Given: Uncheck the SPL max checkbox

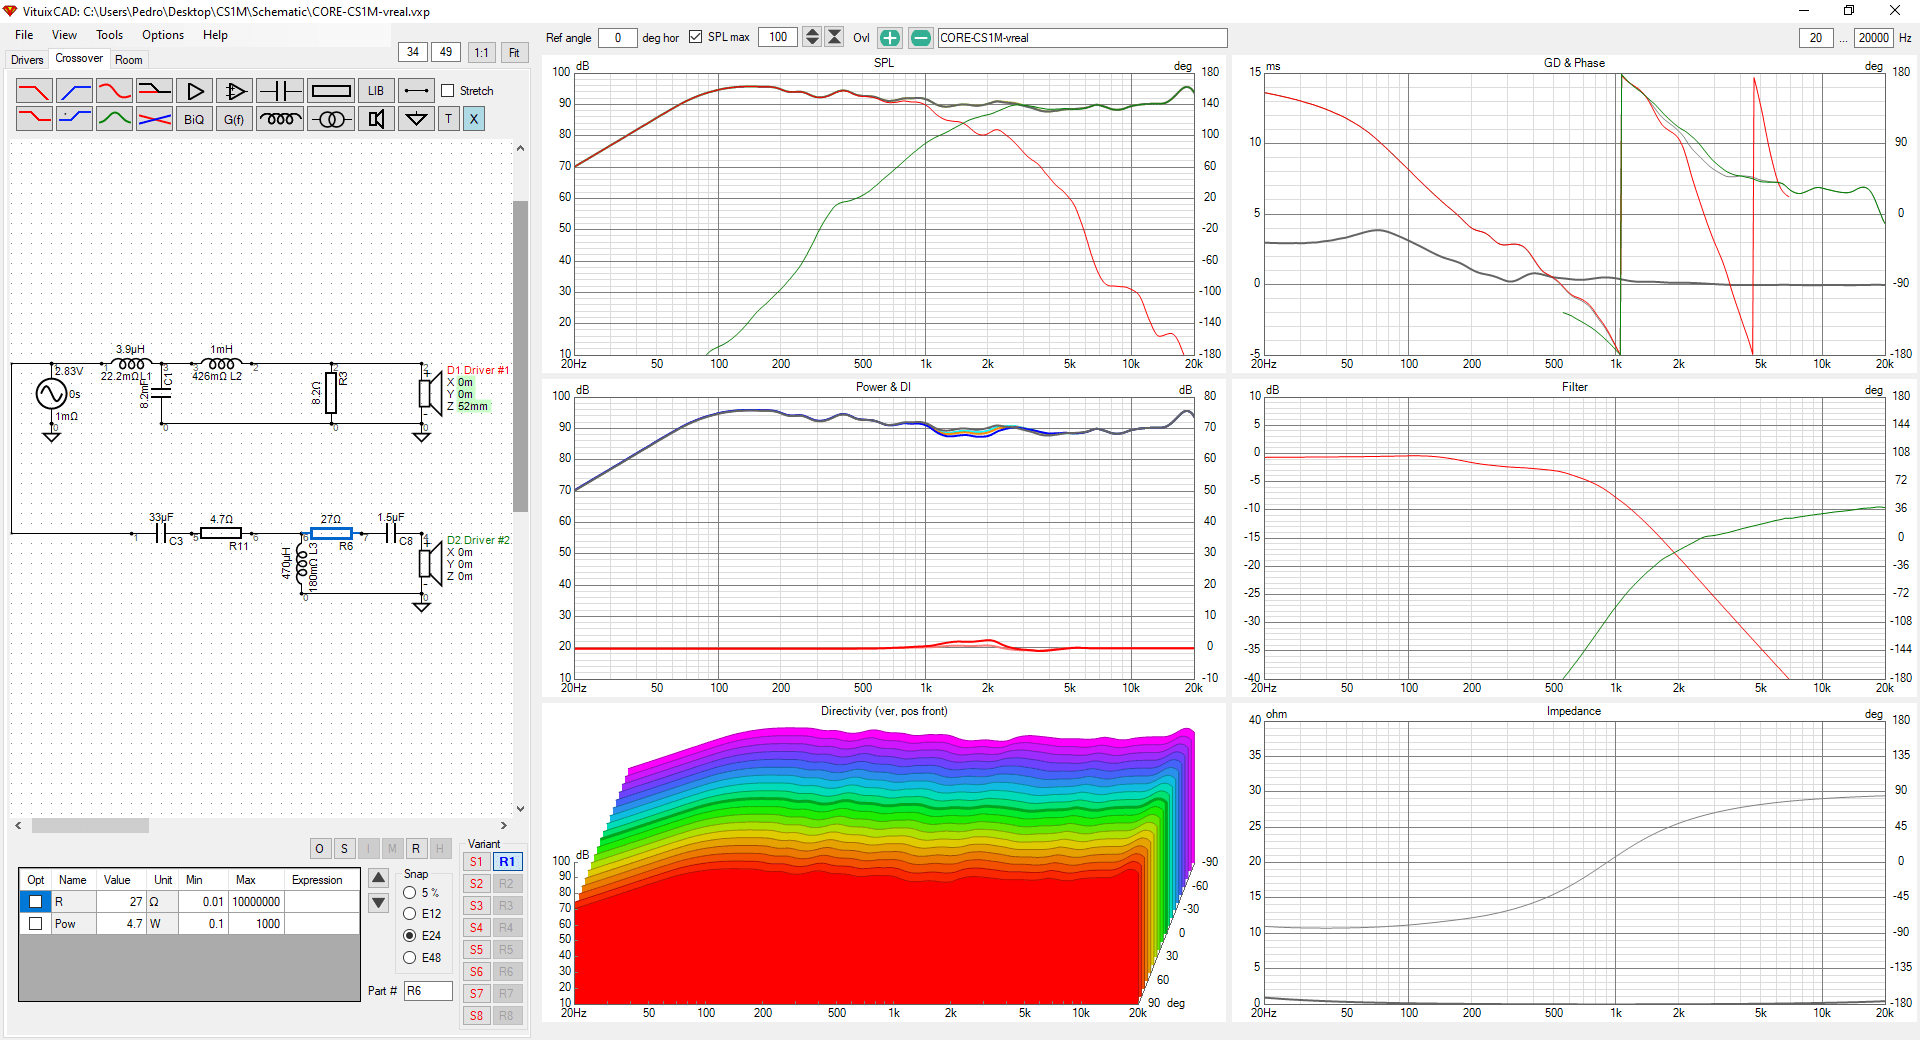Looking at the screenshot, I should pyautogui.click(x=696, y=38).
